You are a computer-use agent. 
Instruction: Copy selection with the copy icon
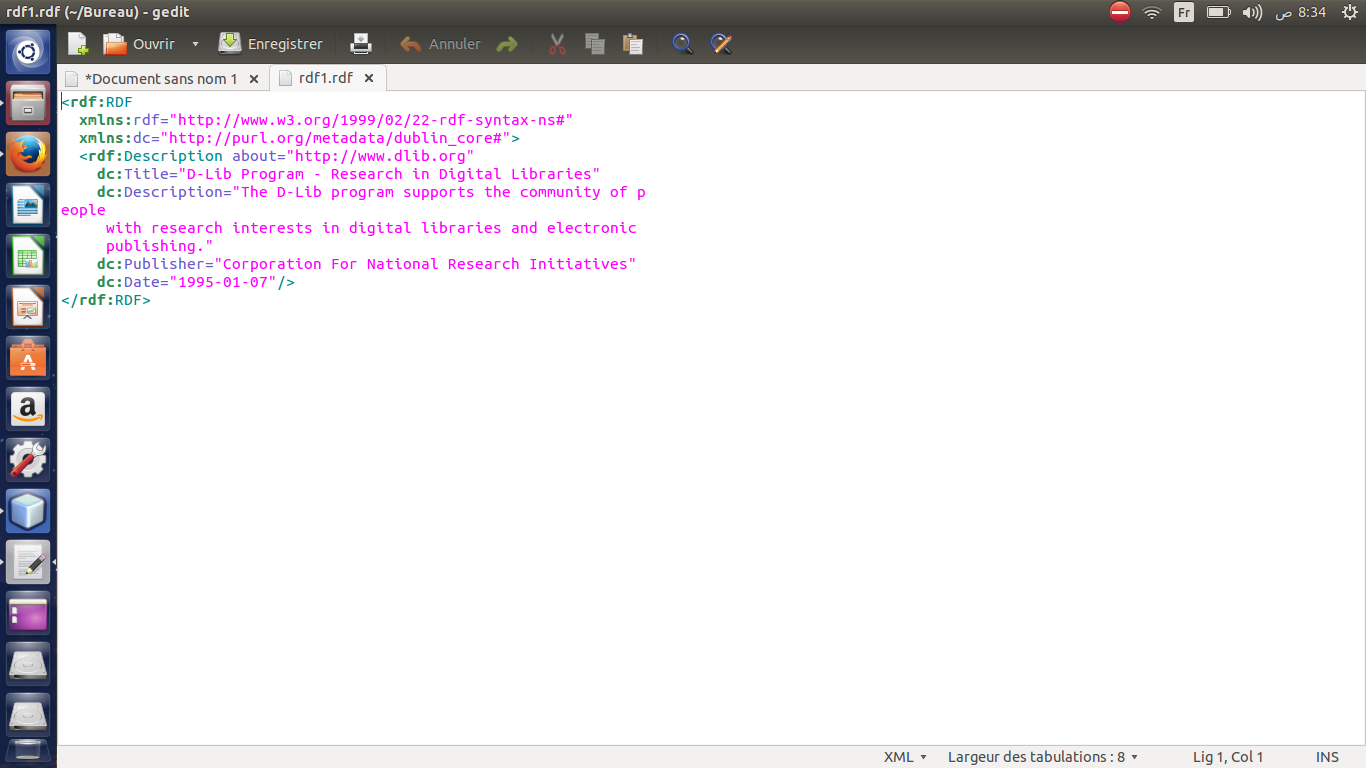point(595,44)
